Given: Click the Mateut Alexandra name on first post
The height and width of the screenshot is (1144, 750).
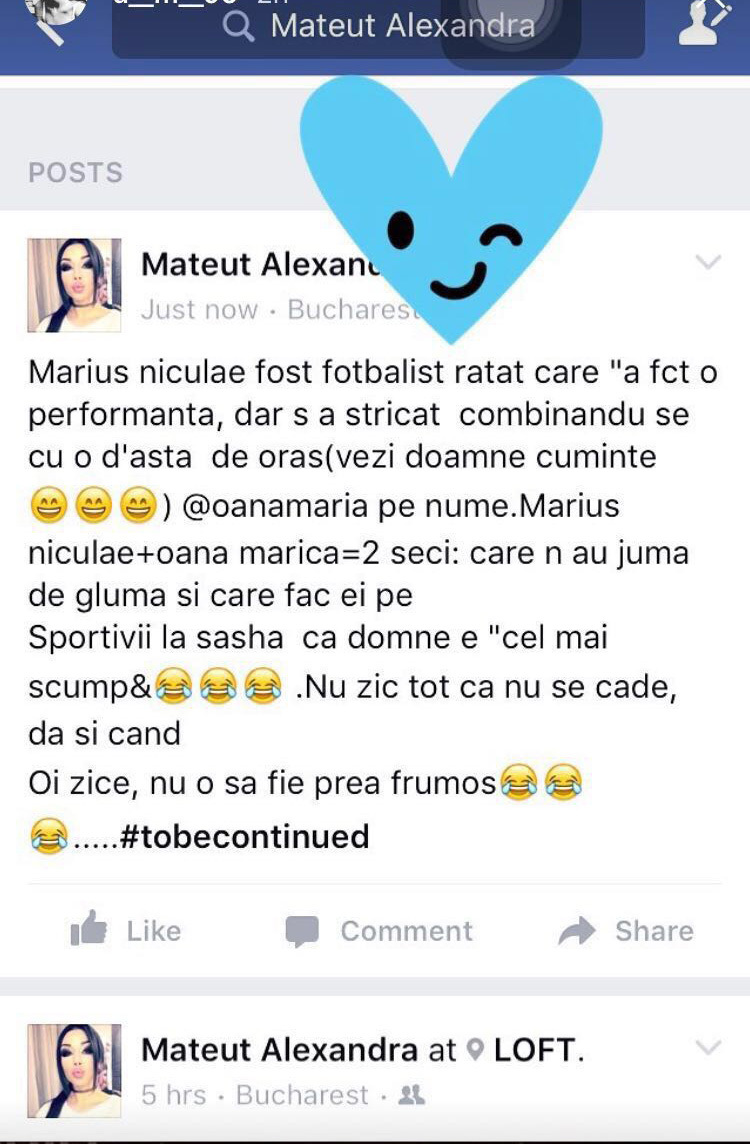Looking at the screenshot, I should pyautogui.click(x=261, y=265).
